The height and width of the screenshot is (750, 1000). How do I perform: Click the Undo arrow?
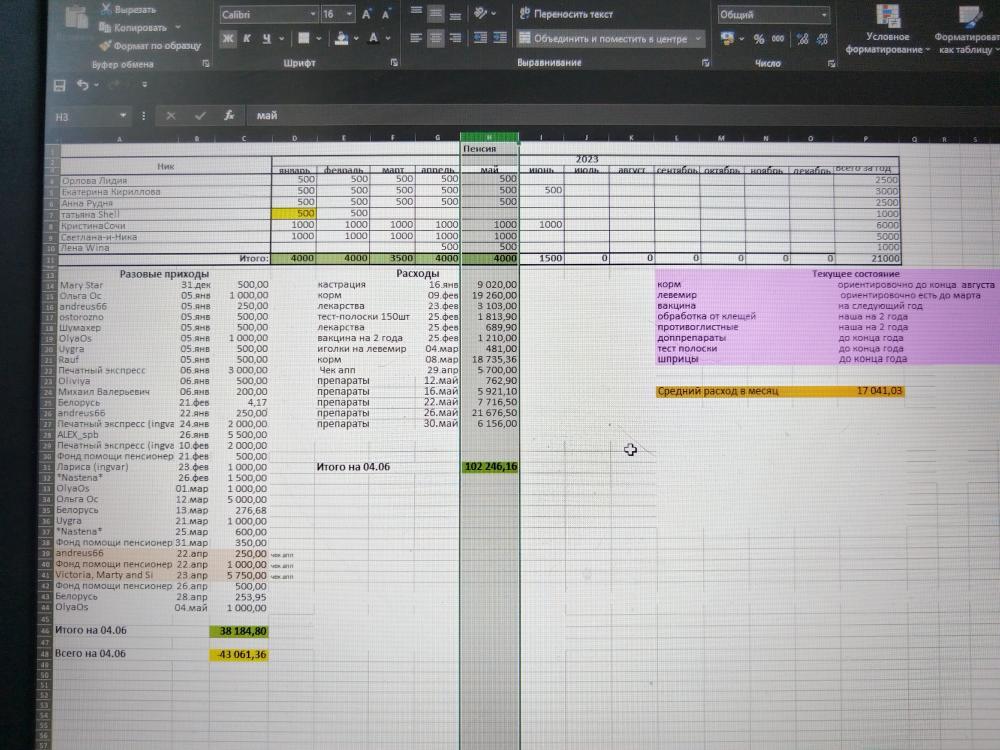[x=82, y=84]
